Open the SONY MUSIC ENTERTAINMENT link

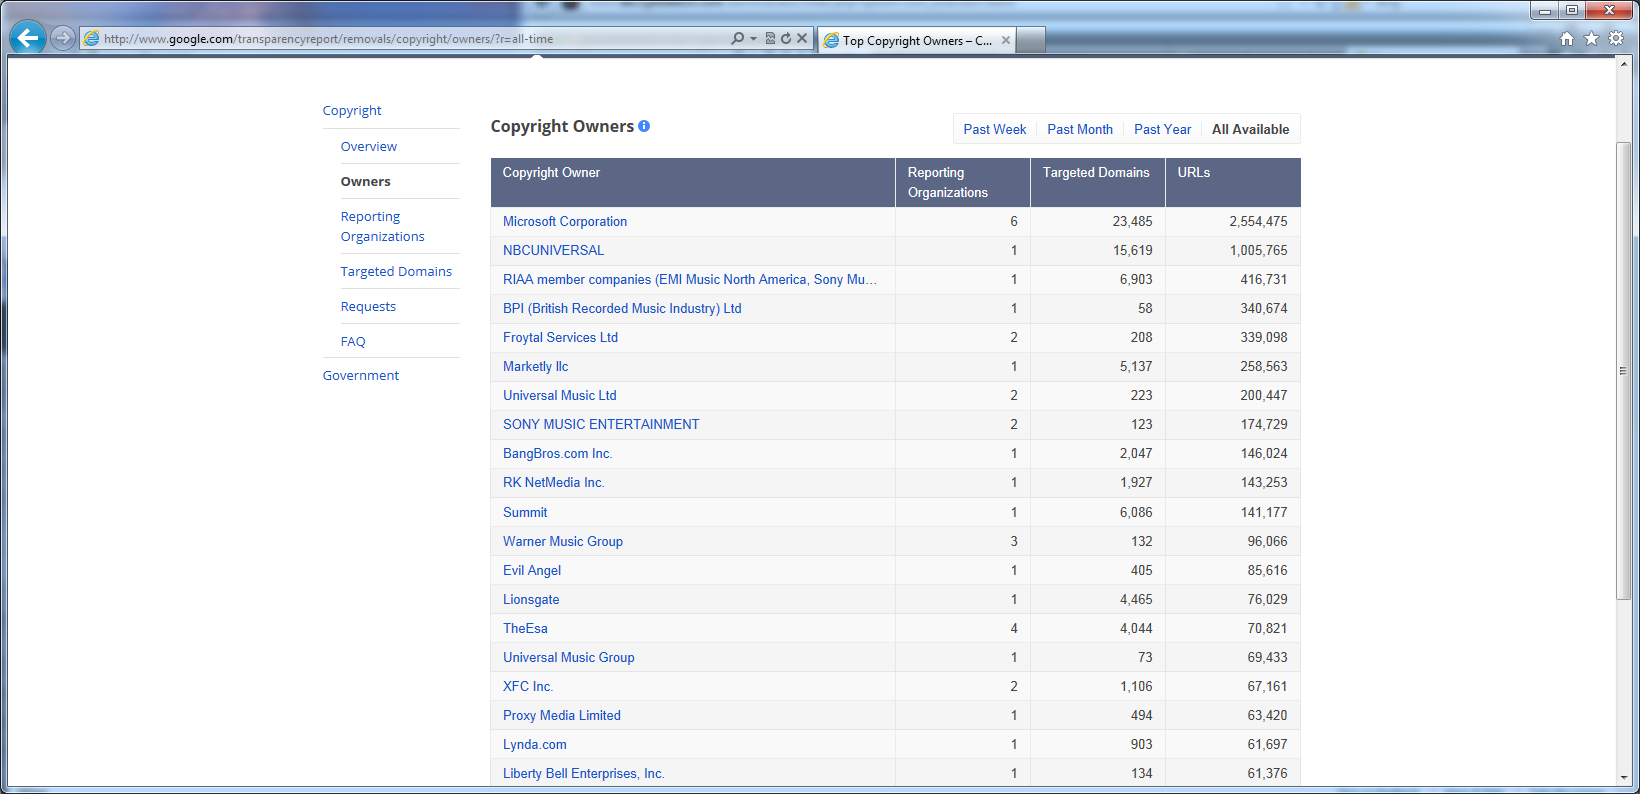(x=601, y=424)
